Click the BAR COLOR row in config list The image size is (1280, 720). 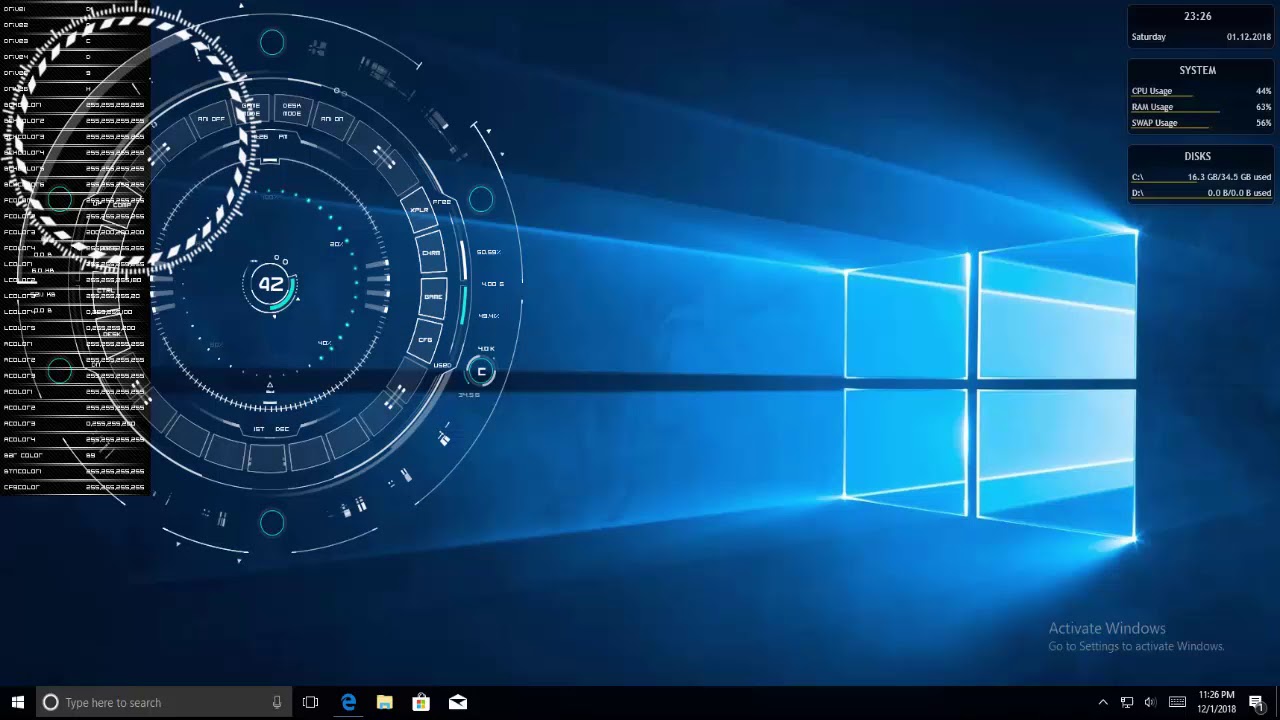point(75,455)
